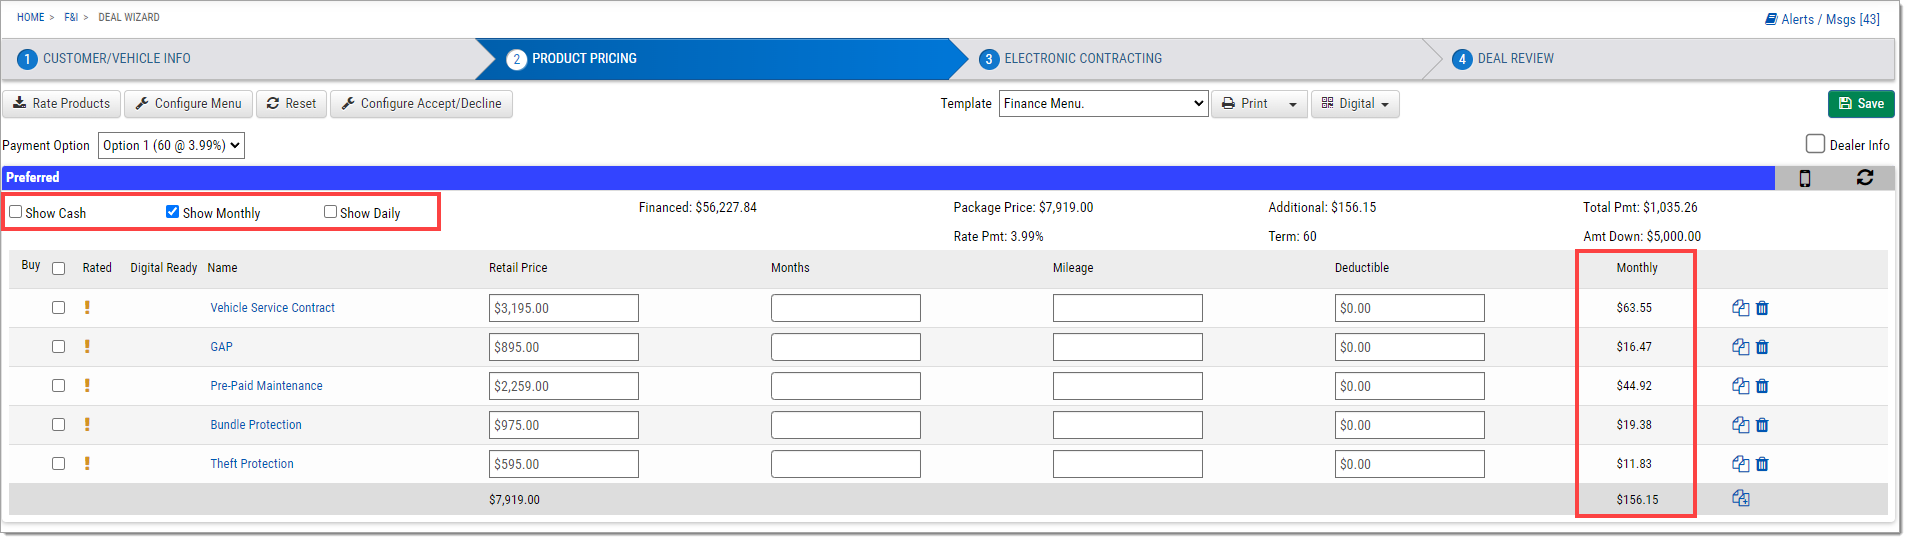Delete the Bundle Protection product
The width and height of the screenshot is (1907, 540).
[1762, 425]
